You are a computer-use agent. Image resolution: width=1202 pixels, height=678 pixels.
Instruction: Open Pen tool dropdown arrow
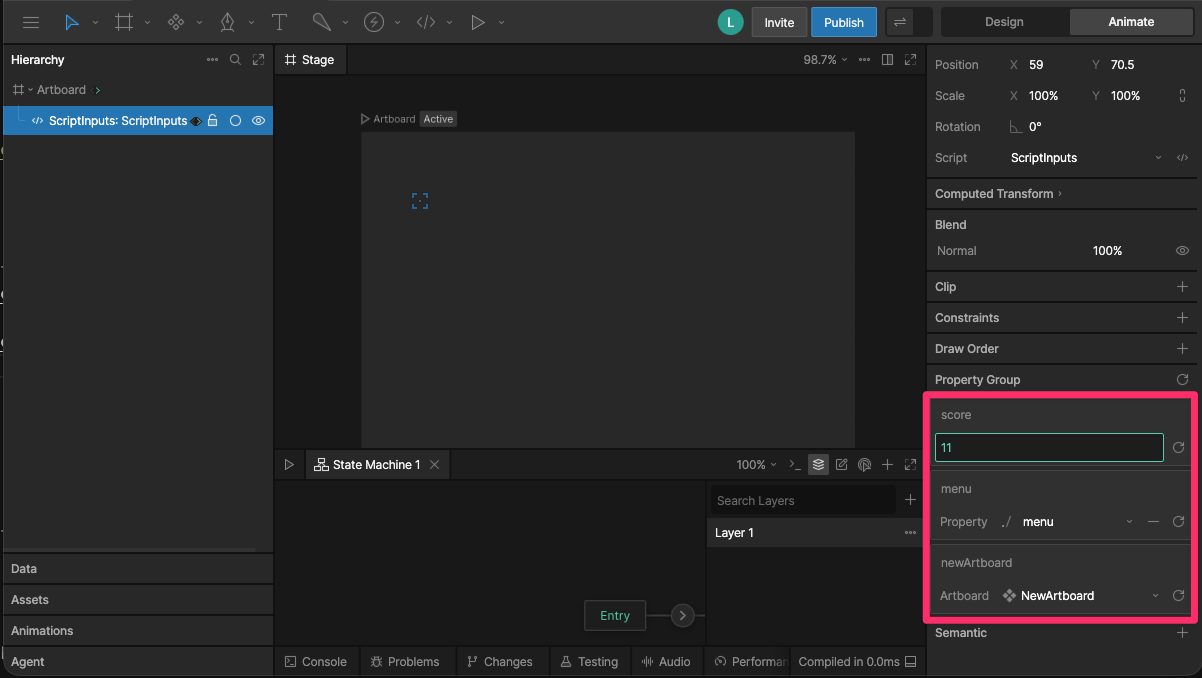point(252,23)
